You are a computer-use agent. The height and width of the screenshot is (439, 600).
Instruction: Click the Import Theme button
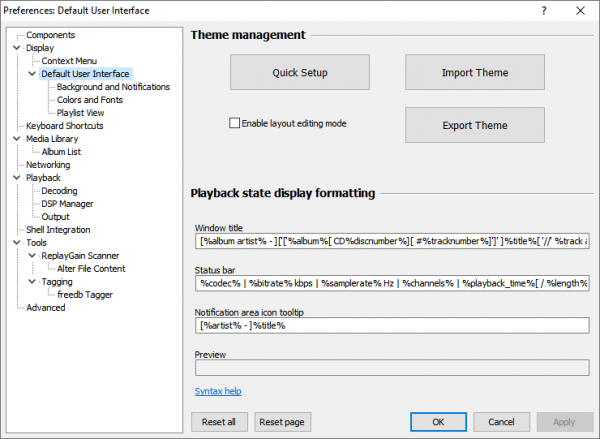click(x=474, y=73)
